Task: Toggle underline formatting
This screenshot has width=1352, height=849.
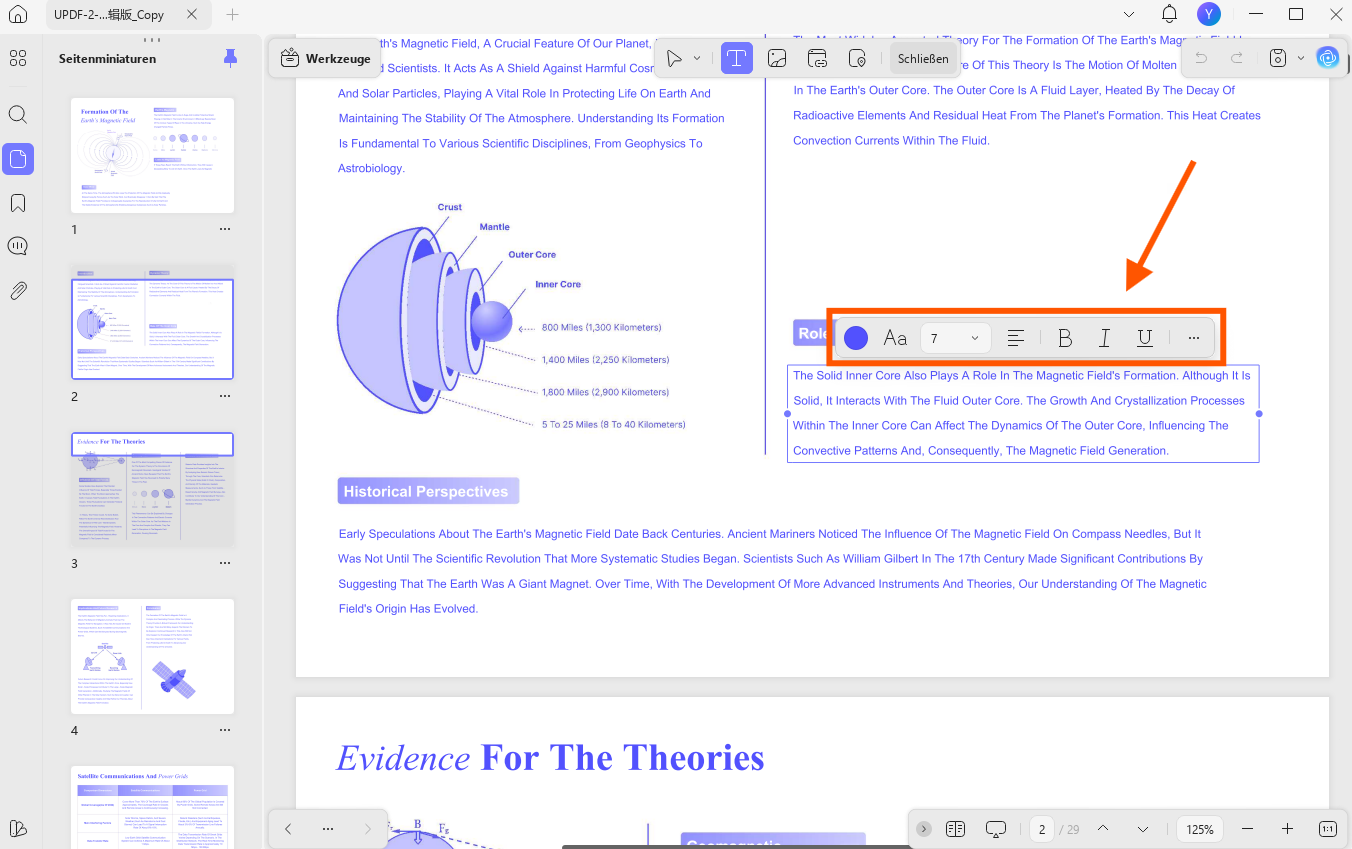Action: tap(1145, 338)
